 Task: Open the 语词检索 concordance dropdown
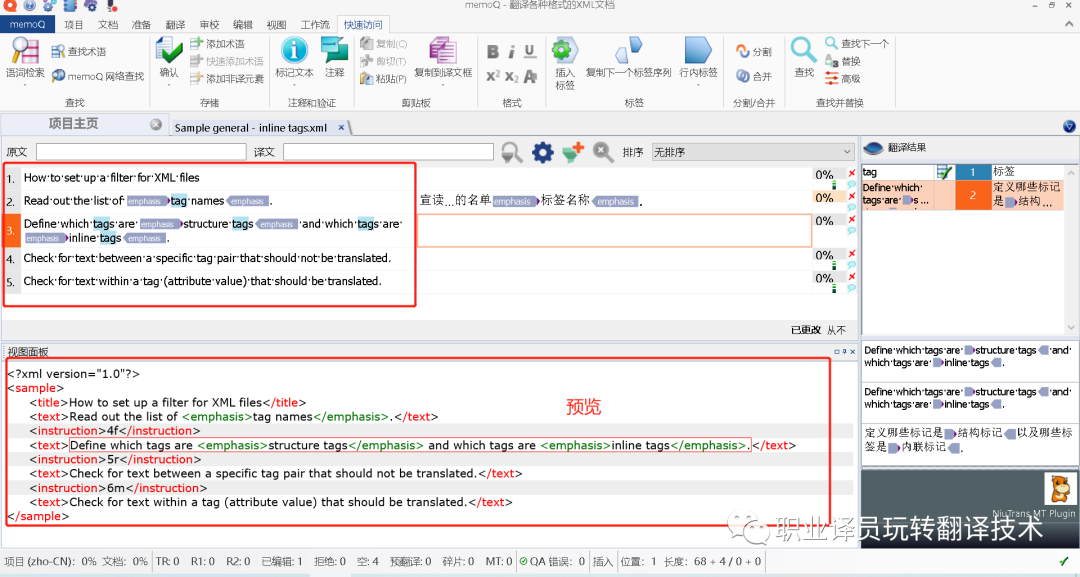tap(25, 85)
